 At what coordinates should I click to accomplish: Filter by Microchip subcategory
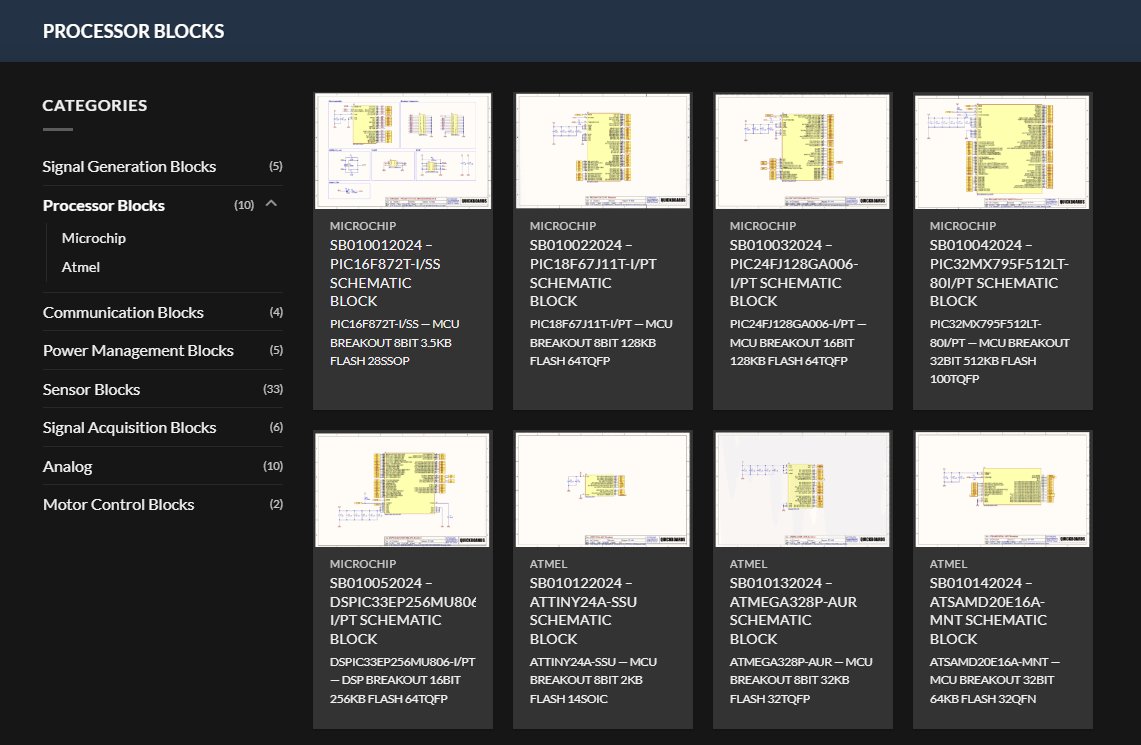94,238
